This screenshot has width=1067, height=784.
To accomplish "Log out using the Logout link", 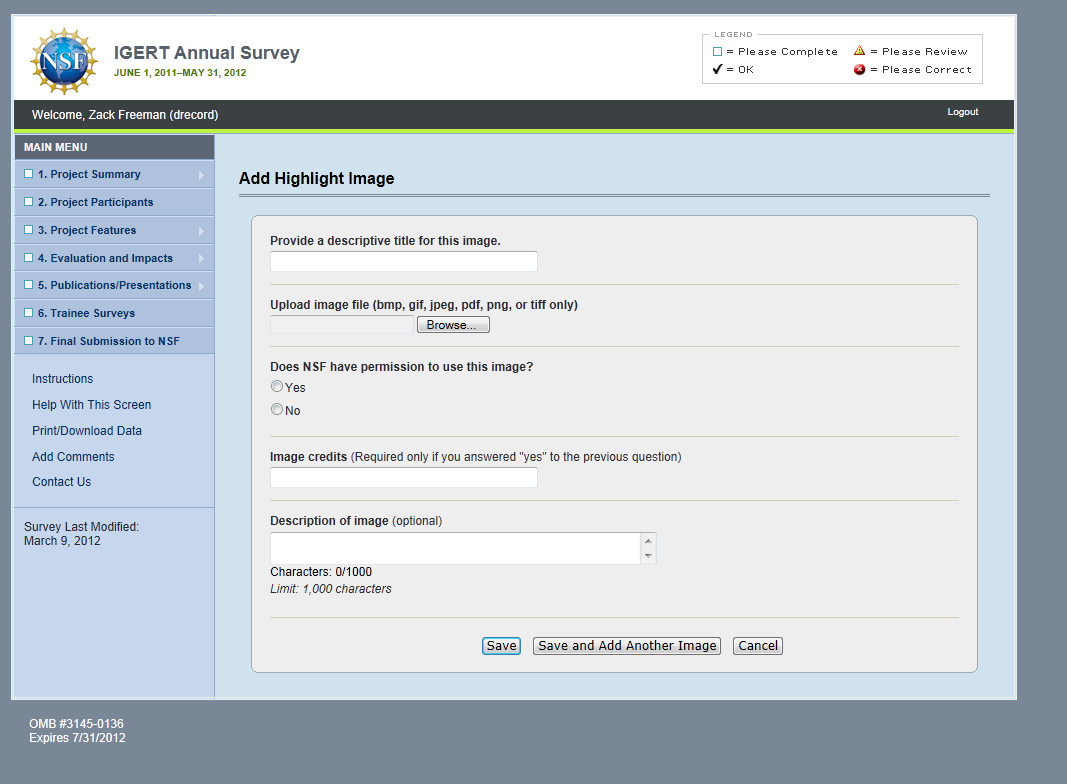I will coord(962,112).
